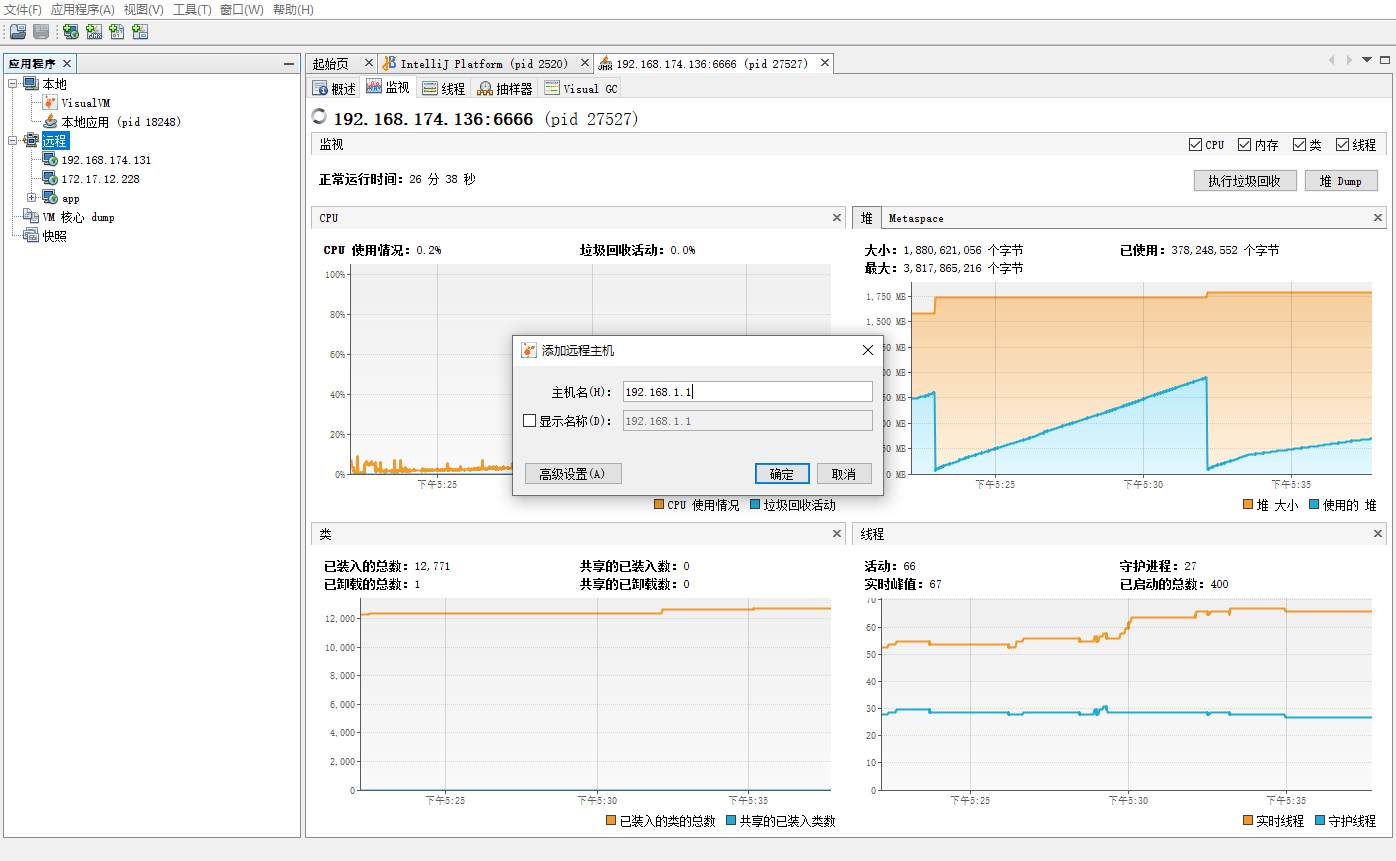
Task: Close the IntelliJ Platform tab
Action: coord(585,63)
